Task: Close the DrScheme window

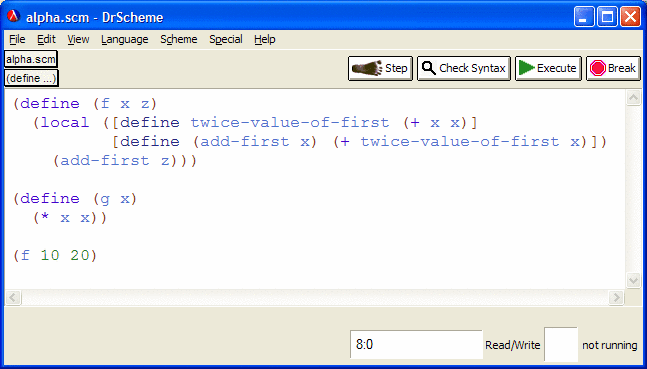Action: [x=630, y=17]
